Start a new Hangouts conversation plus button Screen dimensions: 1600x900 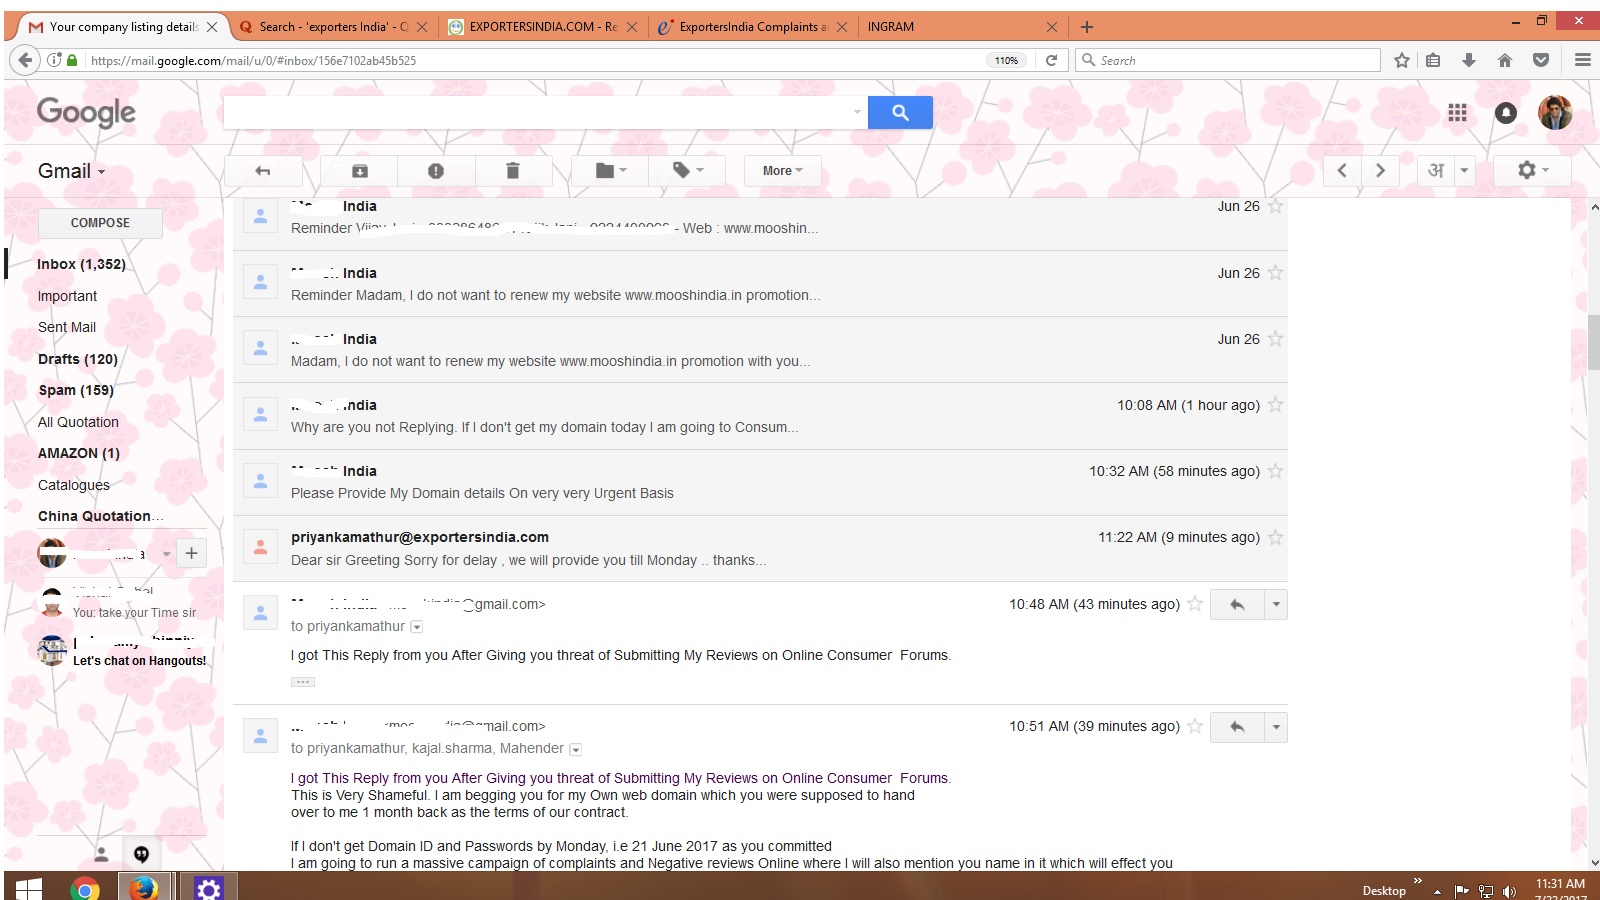[191, 553]
